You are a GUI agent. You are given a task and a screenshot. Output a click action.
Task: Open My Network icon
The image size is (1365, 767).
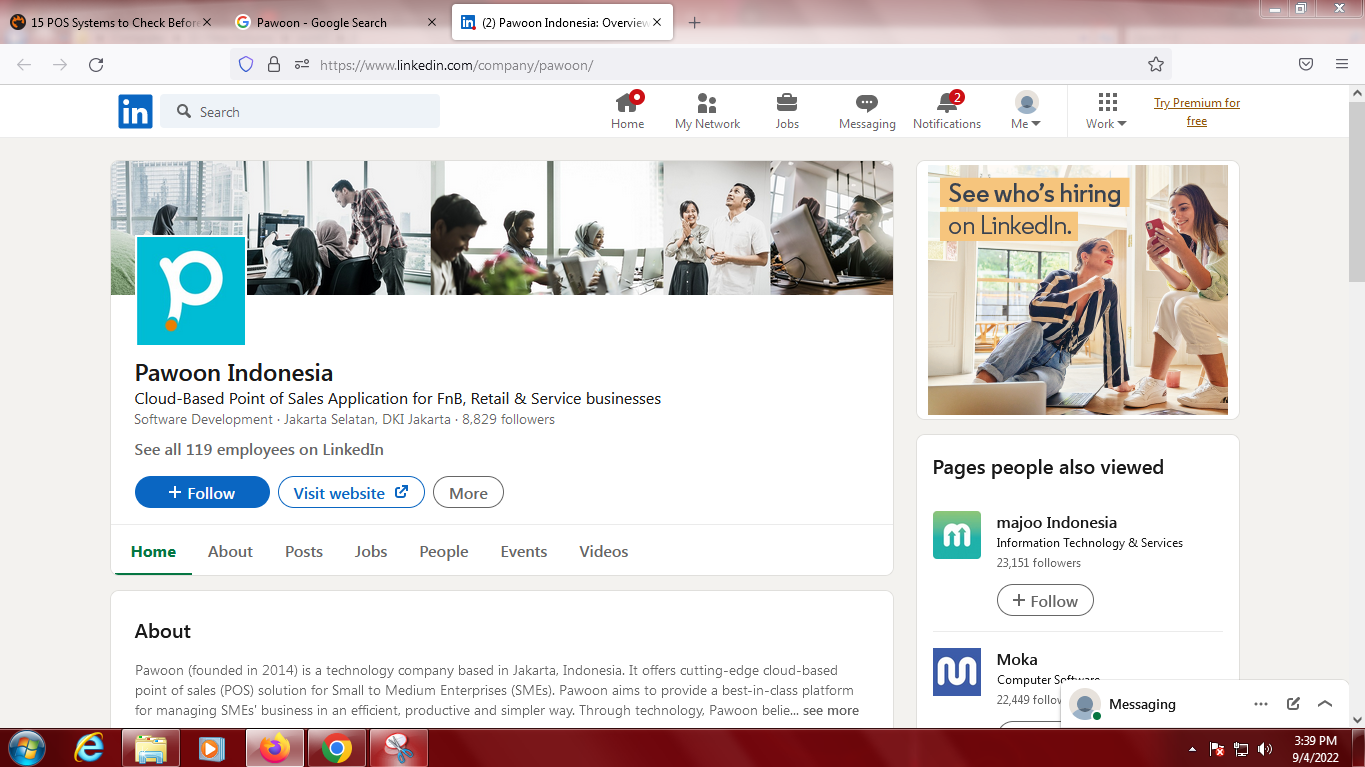pos(707,111)
